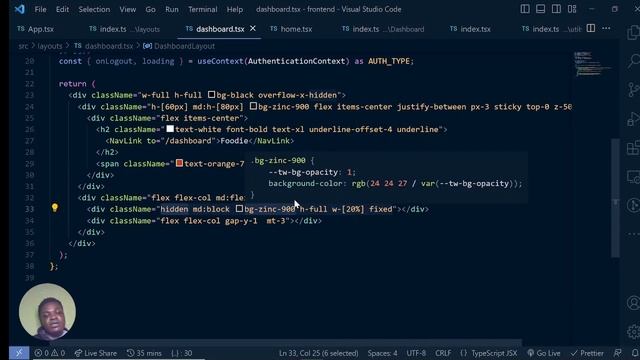Switch to the index.ts Dashboard tab

tap(383, 29)
